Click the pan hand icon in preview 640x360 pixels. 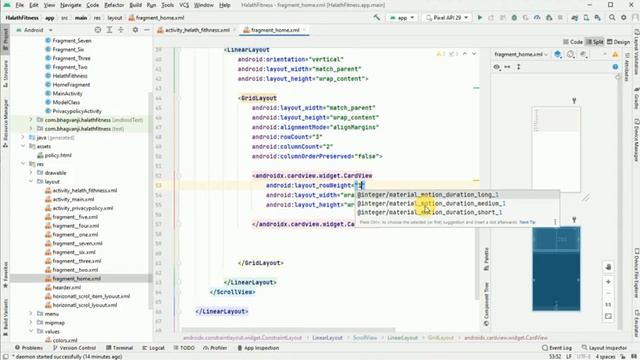(608, 267)
